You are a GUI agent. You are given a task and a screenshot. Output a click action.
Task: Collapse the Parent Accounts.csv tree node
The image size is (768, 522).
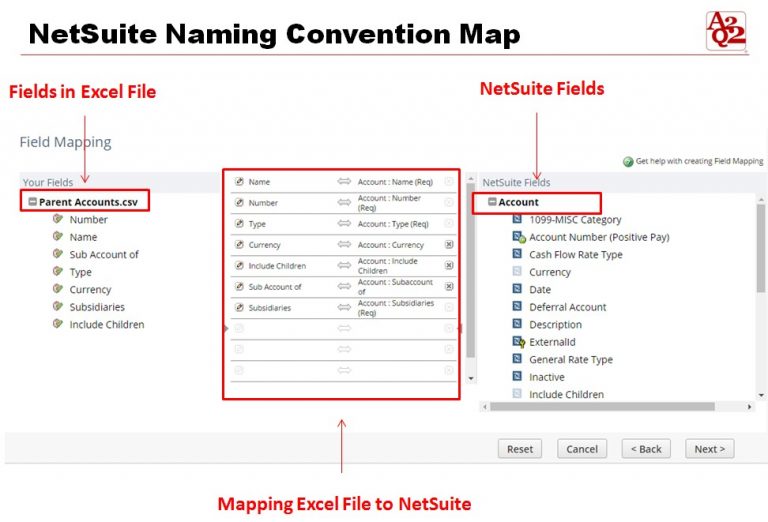click(x=33, y=202)
